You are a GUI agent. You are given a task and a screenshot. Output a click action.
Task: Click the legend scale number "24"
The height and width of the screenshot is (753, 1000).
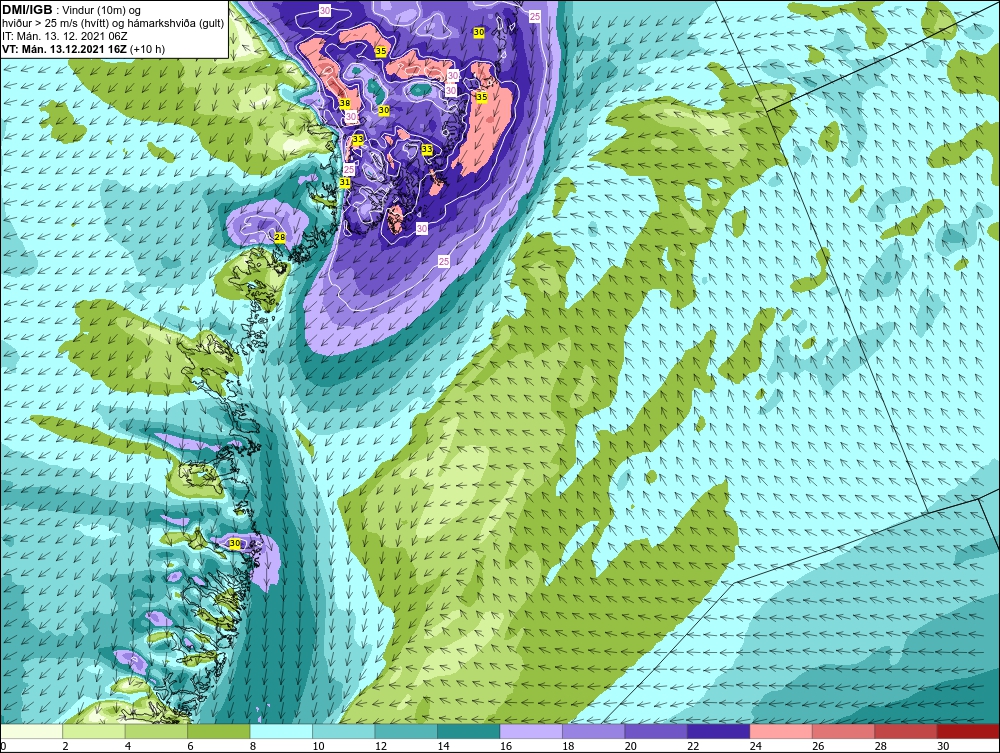(756, 746)
